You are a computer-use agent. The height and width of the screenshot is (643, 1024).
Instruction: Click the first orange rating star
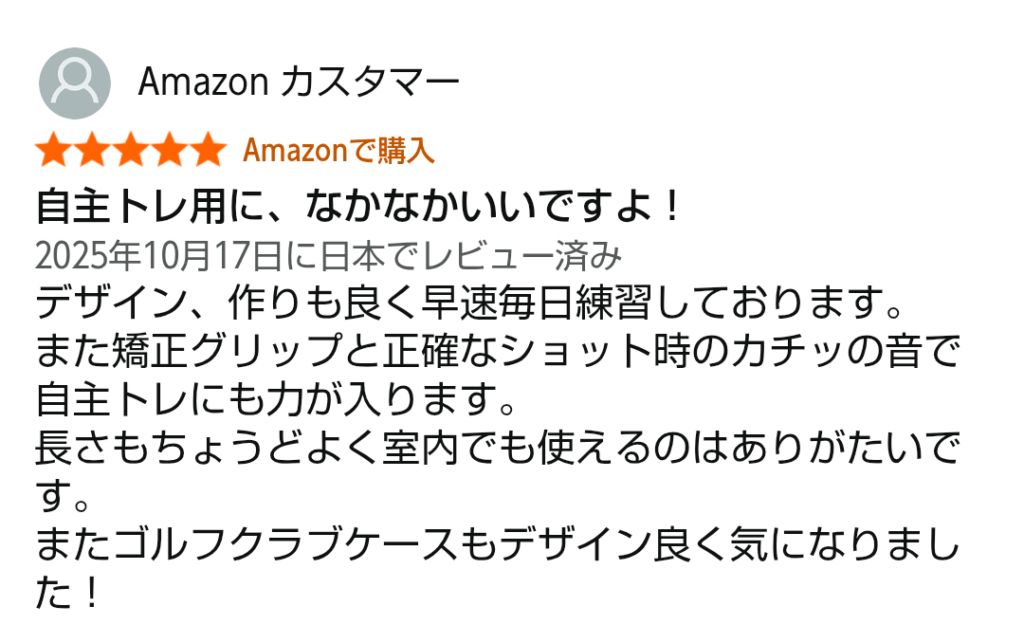pyautogui.click(x=54, y=151)
